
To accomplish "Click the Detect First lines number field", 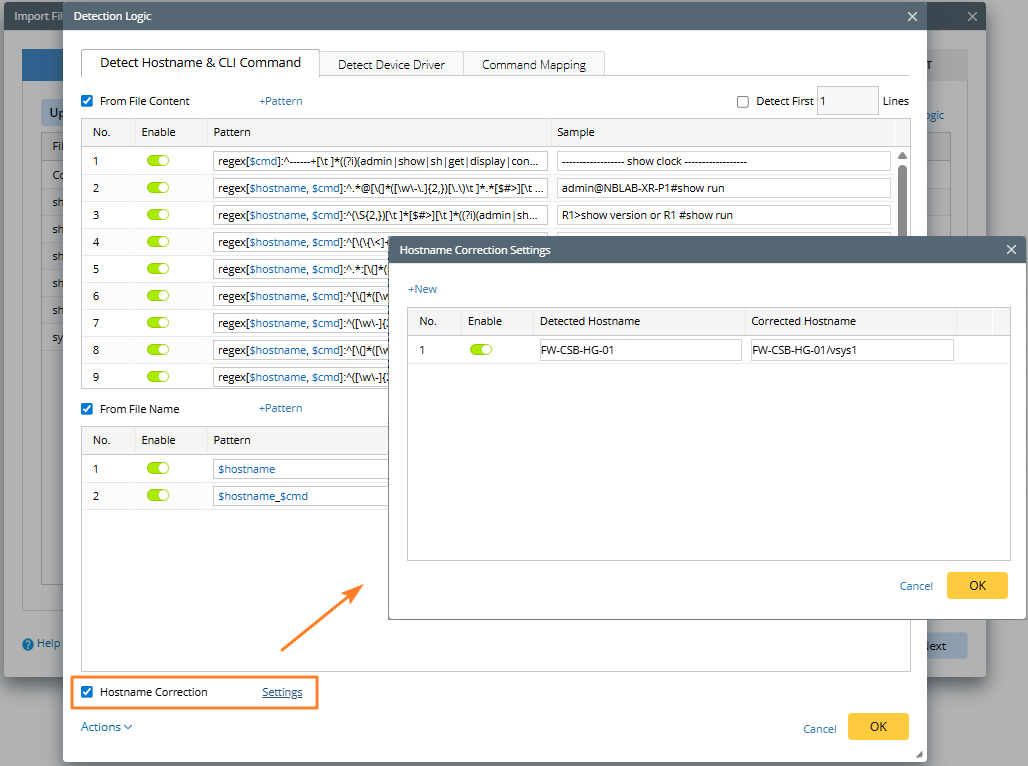I will point(847,101).
